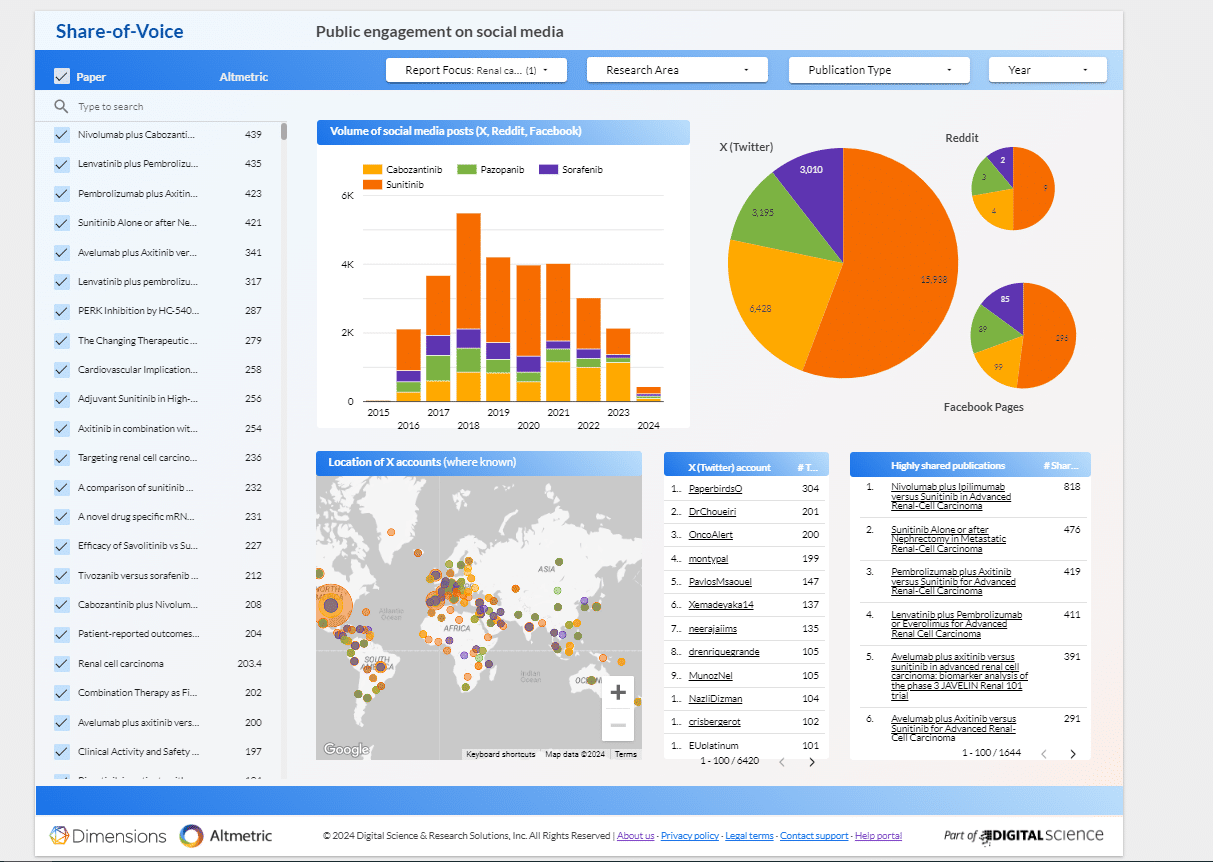Zoom out on the map
Screen dimensions: 1213x862
click(x=617, y=725)
